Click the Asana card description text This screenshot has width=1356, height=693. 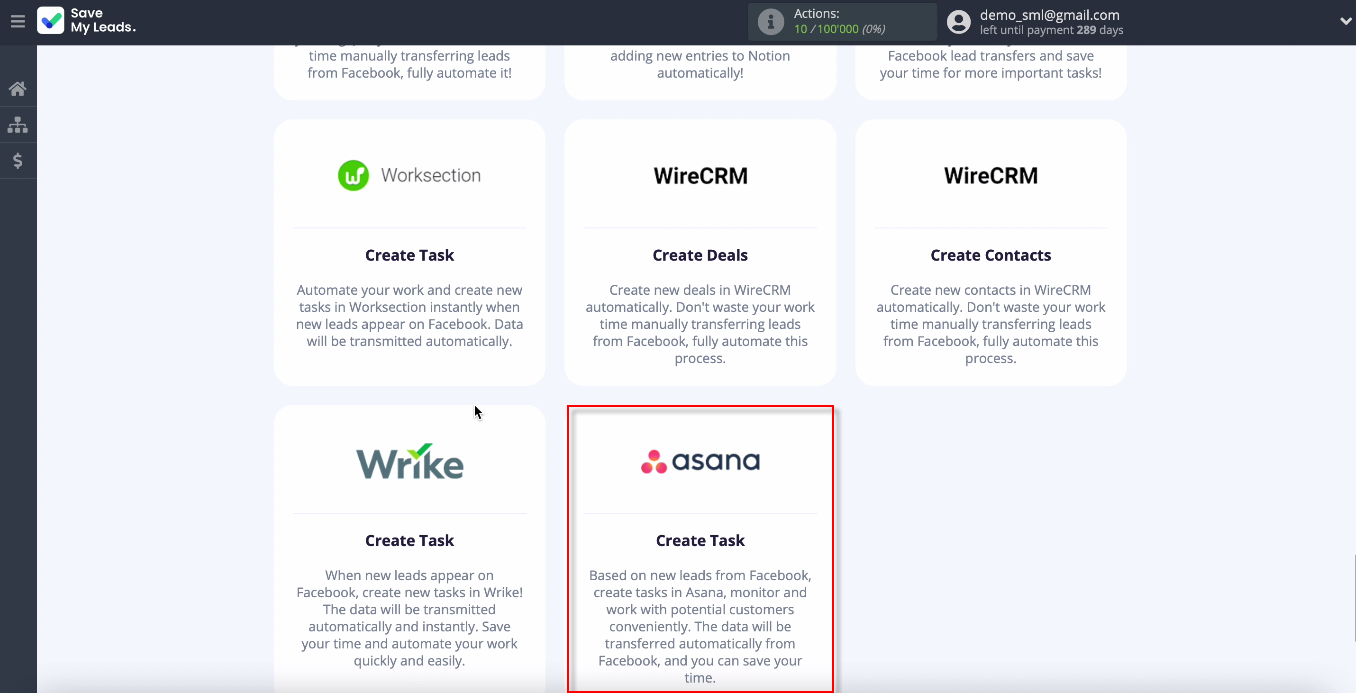[x=700, y=626]
